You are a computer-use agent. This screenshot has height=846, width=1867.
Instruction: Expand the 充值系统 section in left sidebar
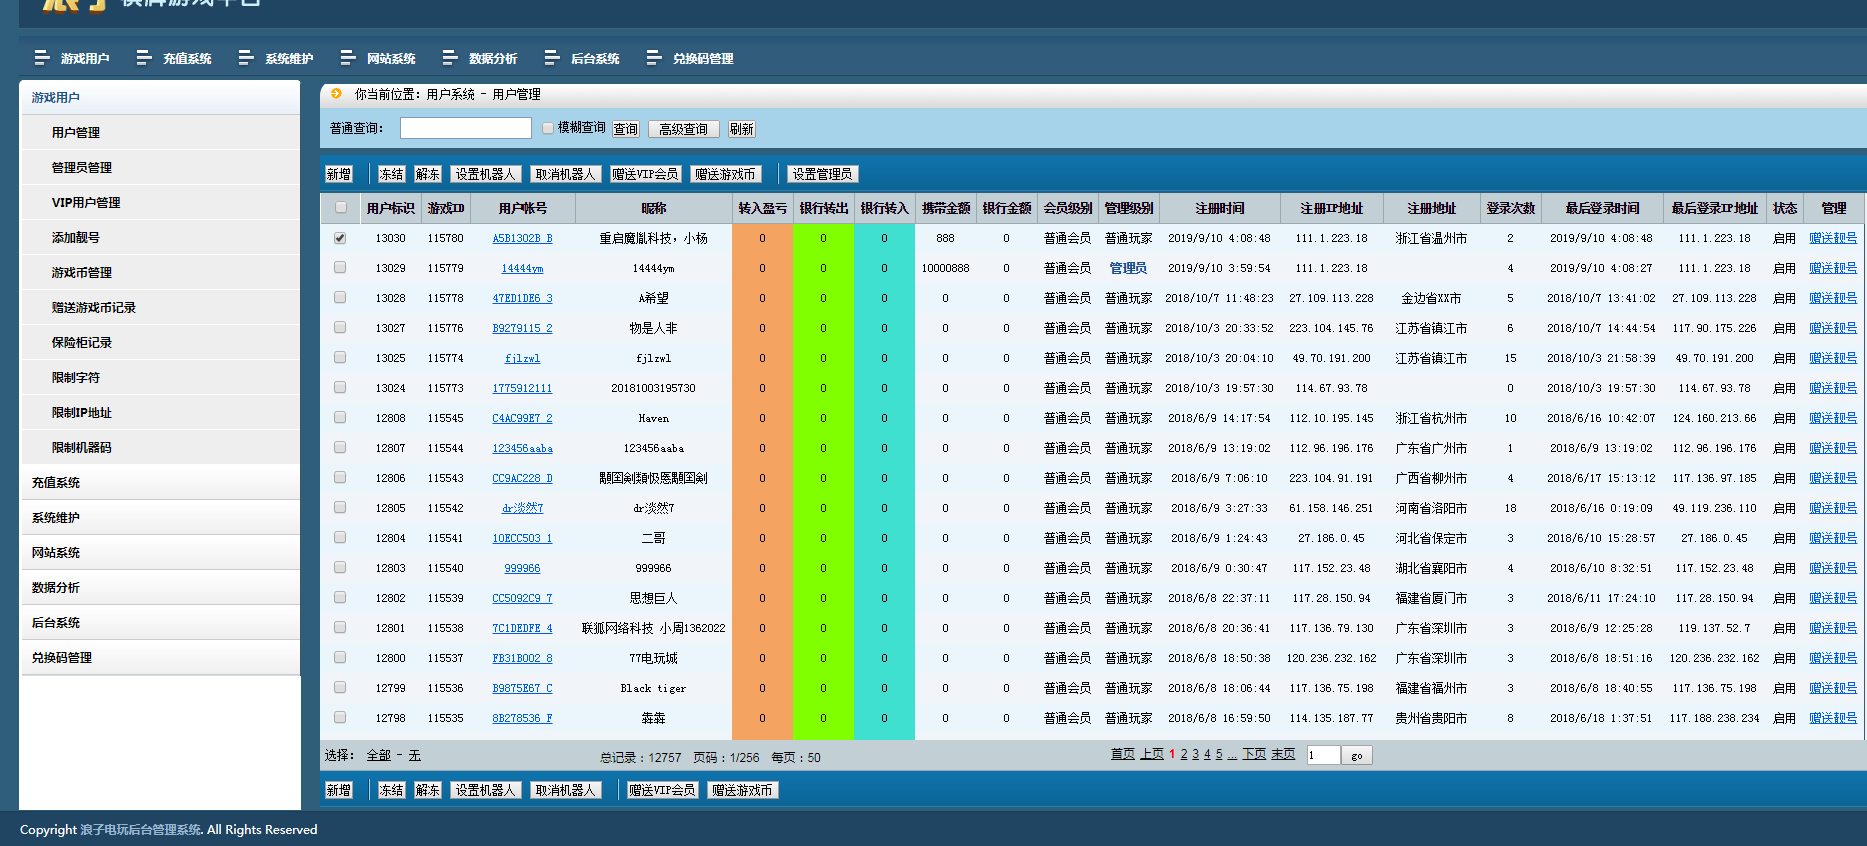click(56, 482)
